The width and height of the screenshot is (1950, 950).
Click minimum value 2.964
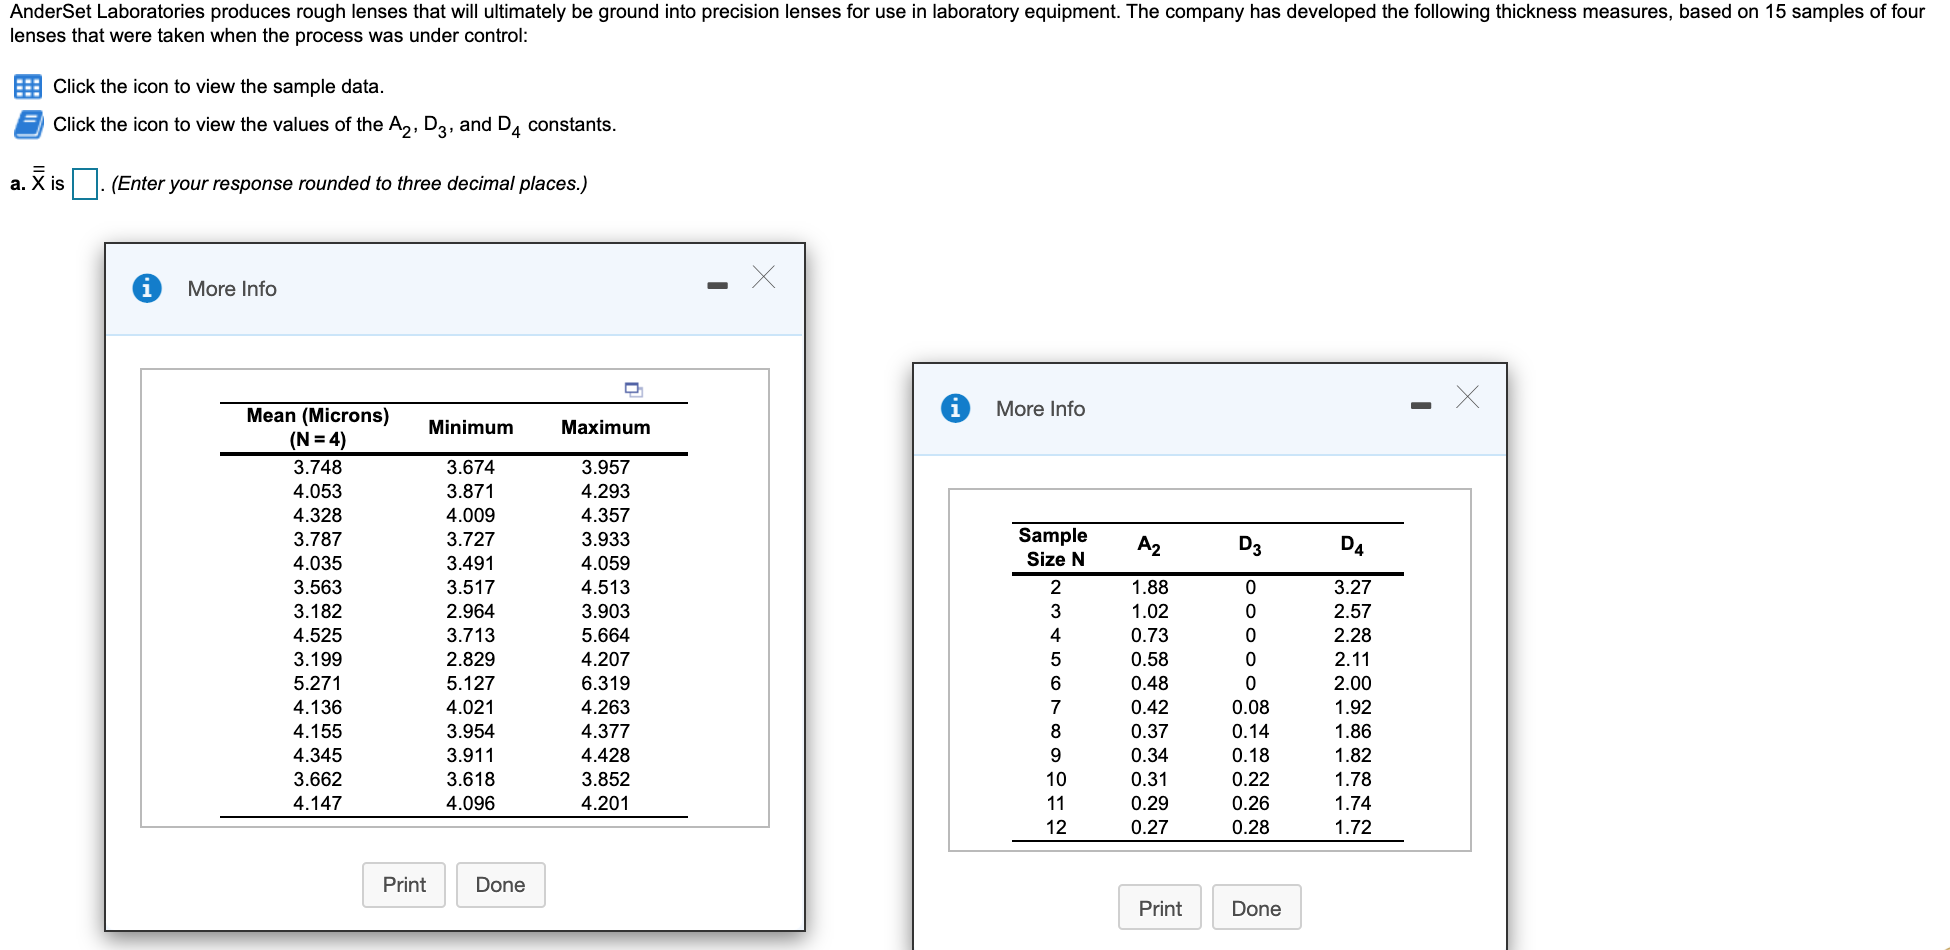point(471,611)
